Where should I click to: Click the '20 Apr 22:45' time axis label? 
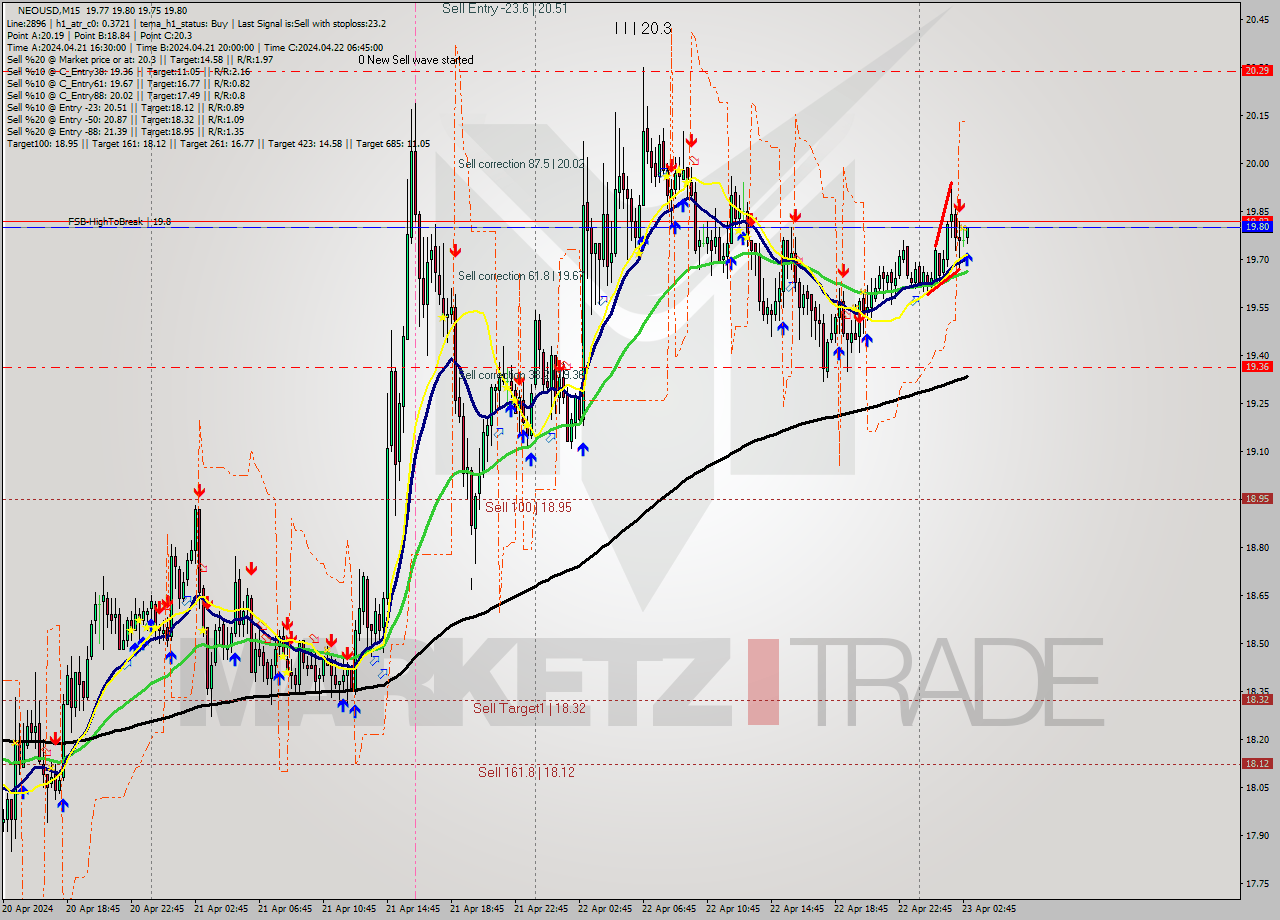click(157, 909)
